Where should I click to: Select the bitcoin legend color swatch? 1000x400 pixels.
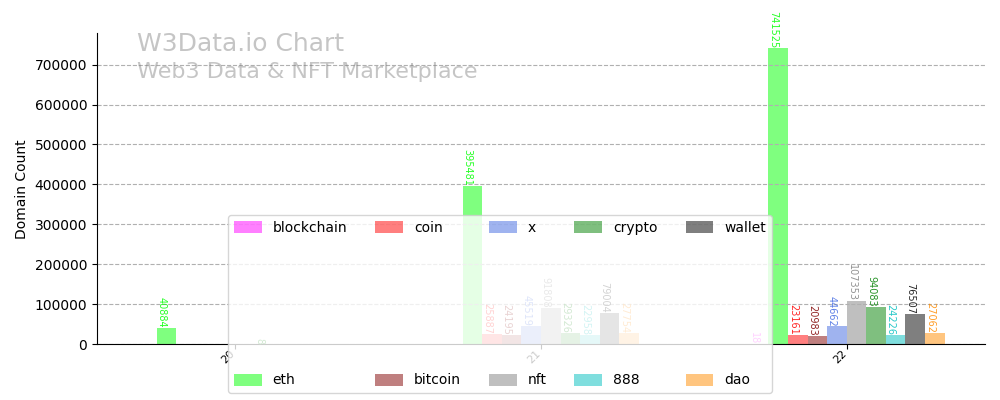point(389,380)
